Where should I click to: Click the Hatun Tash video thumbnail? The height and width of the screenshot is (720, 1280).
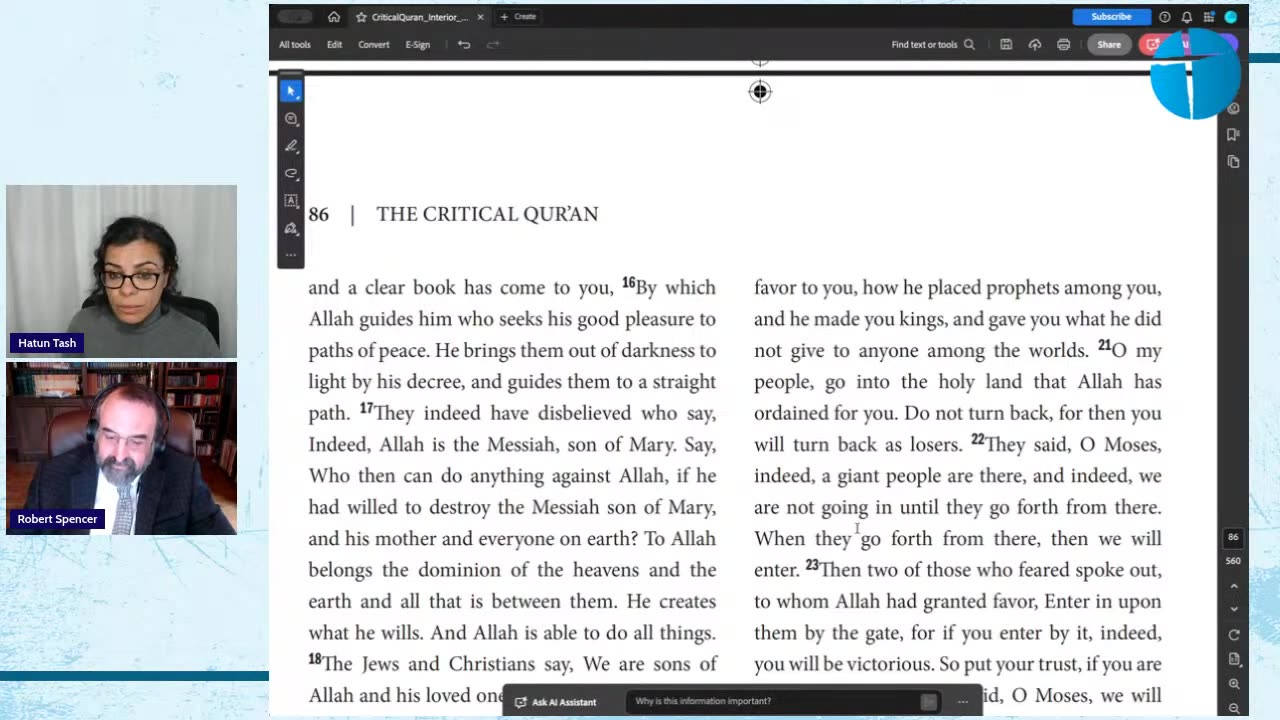(x=121, y=271)
